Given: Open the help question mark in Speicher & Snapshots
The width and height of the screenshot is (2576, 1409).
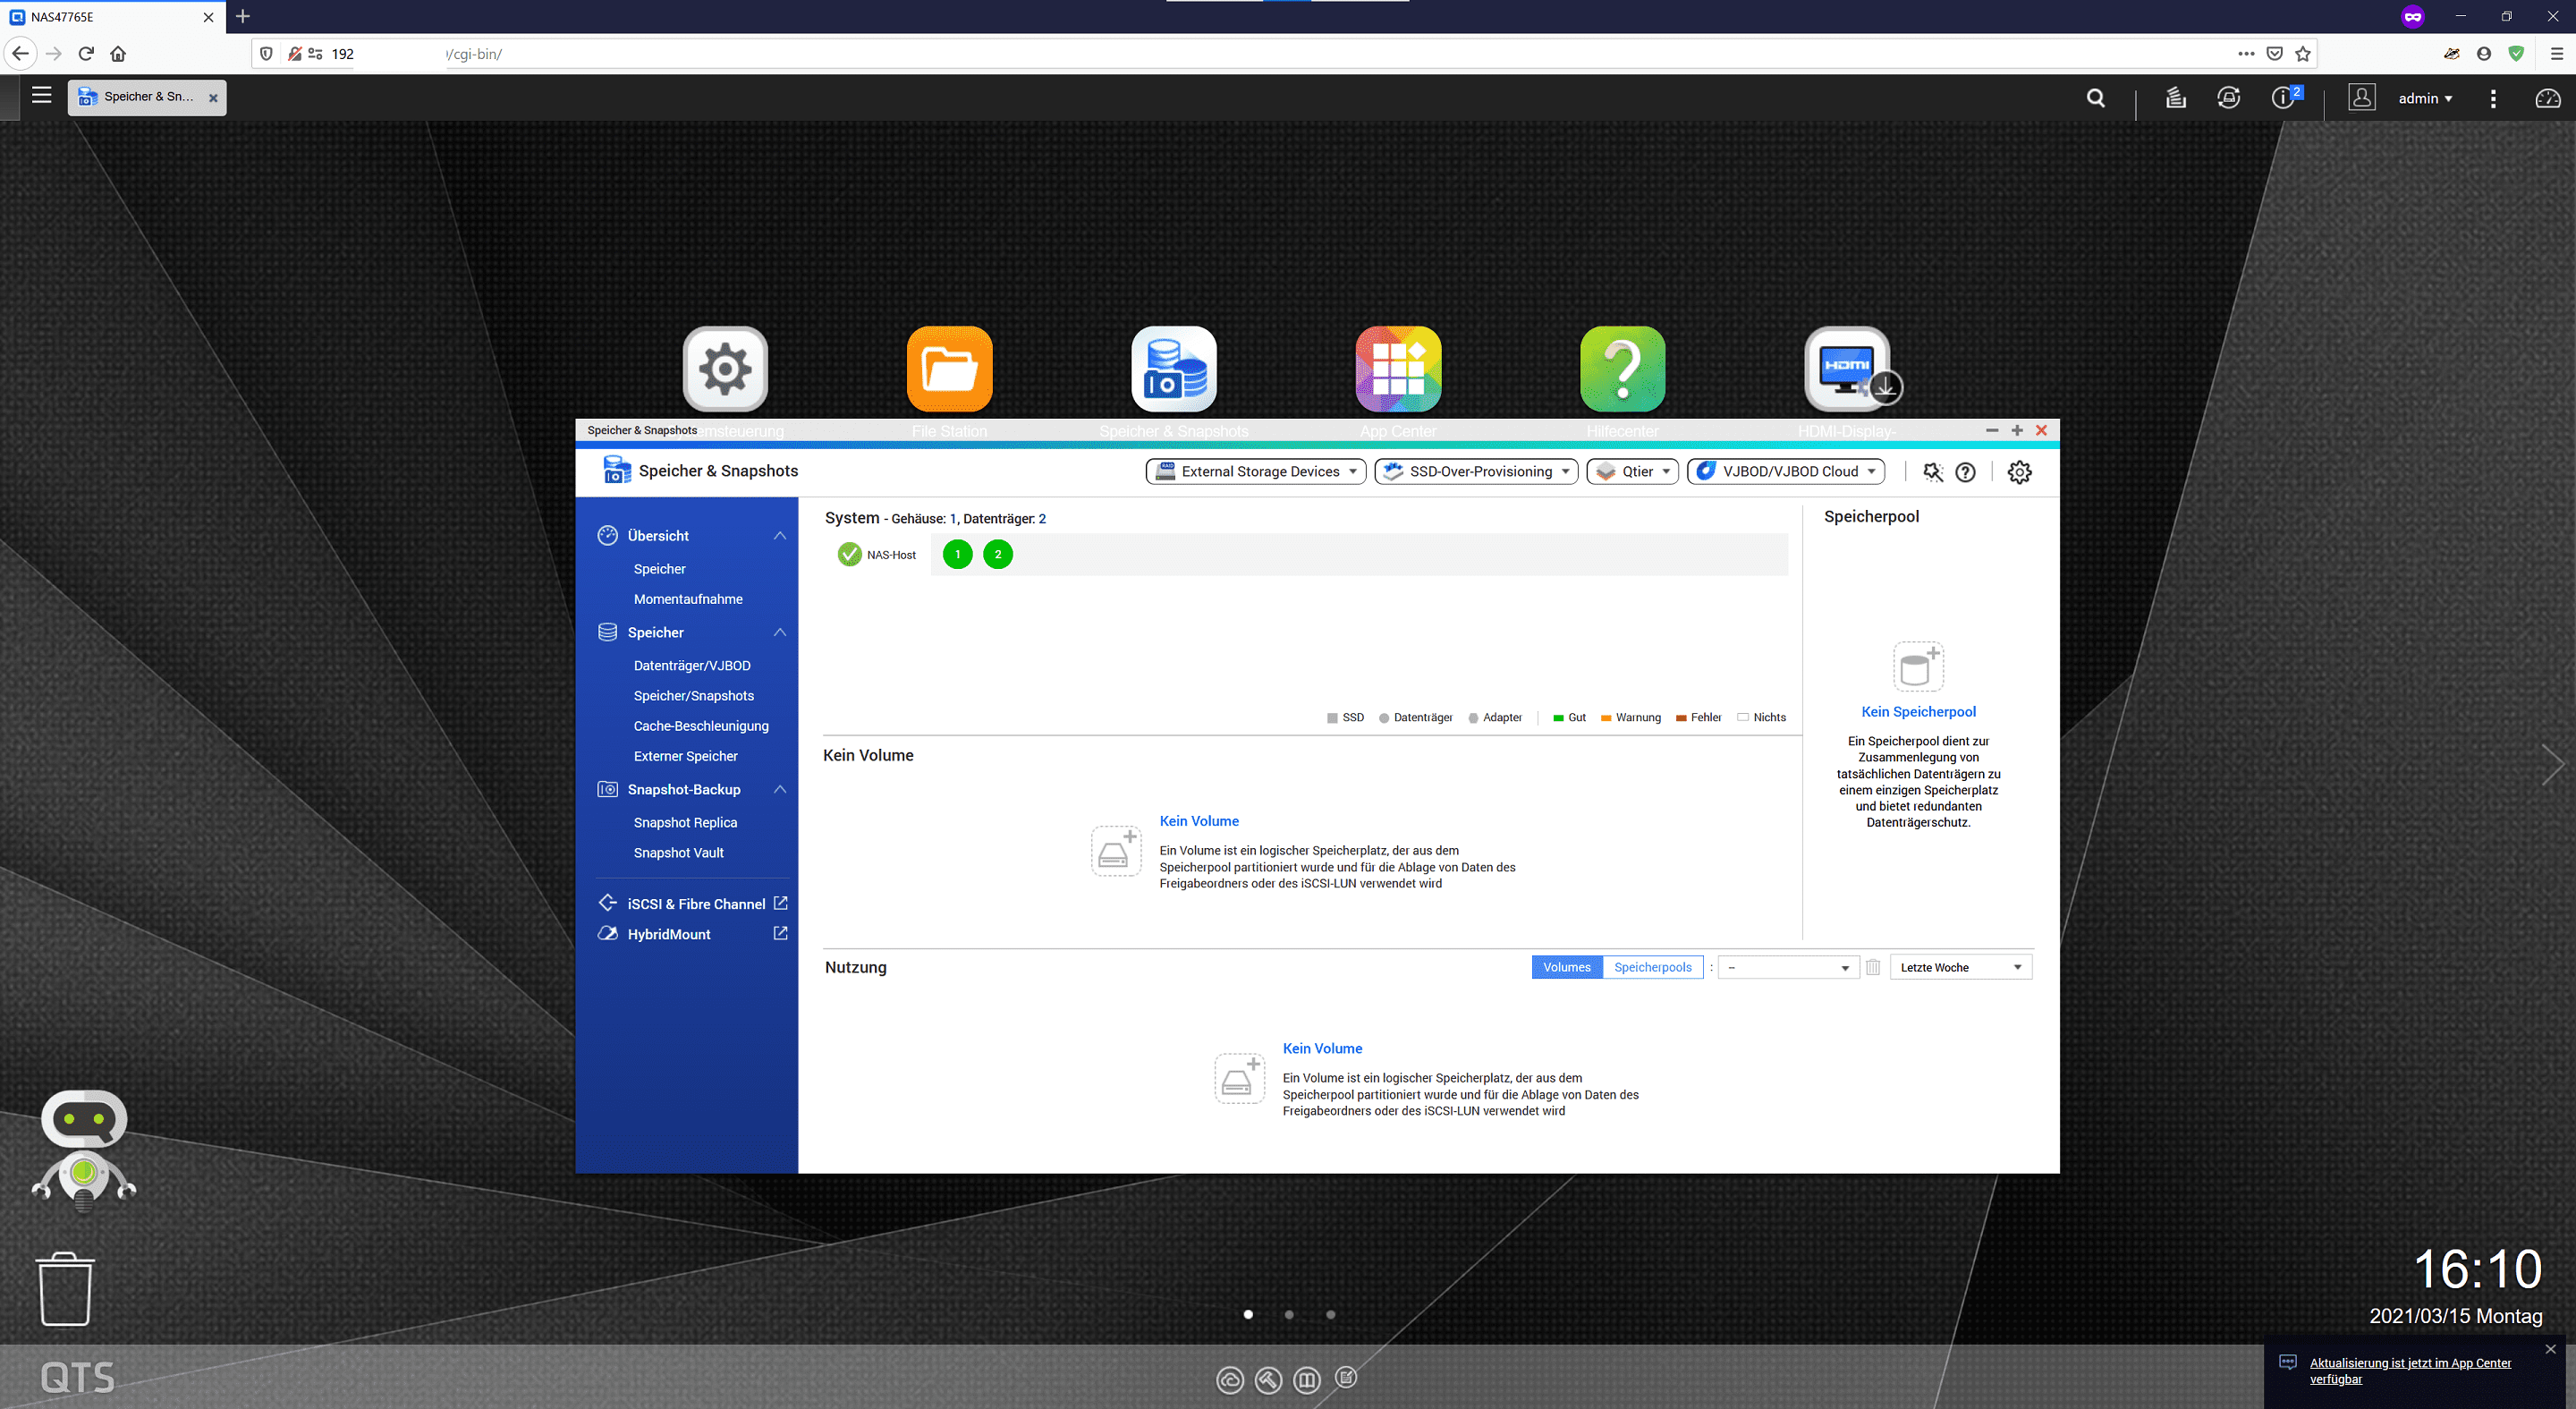Looking at the screenshot, I should tap(1965, 472).
